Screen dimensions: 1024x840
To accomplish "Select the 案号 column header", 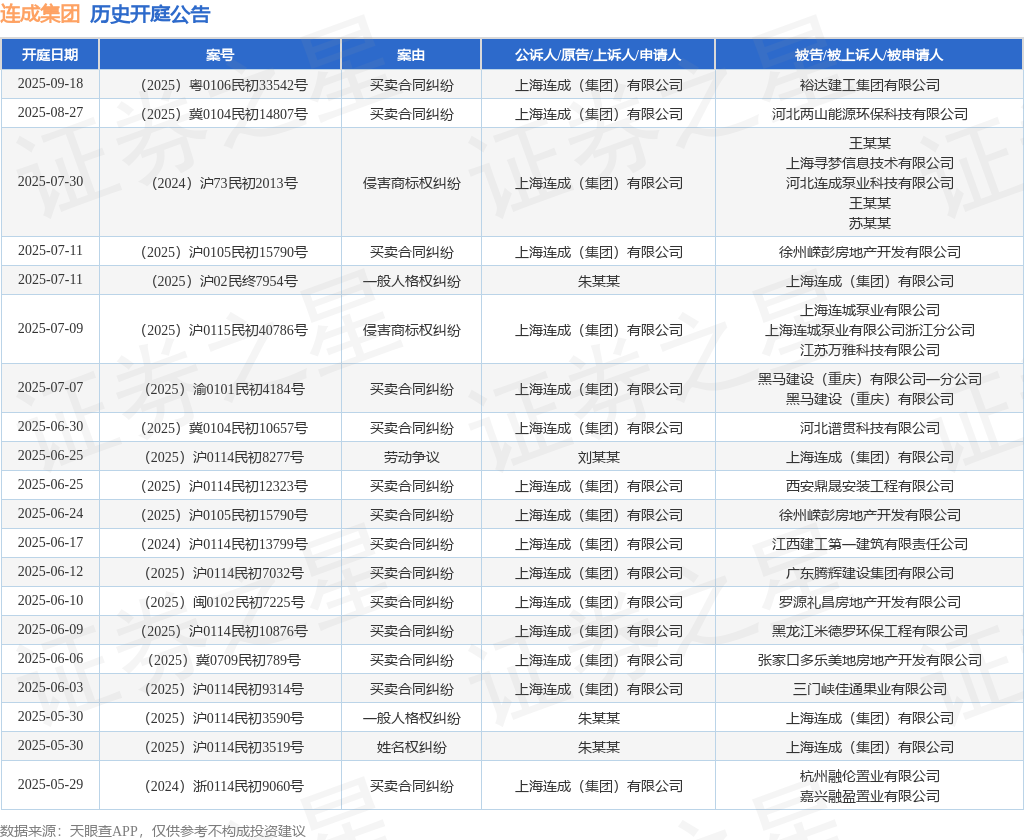I will coord(220,55).
